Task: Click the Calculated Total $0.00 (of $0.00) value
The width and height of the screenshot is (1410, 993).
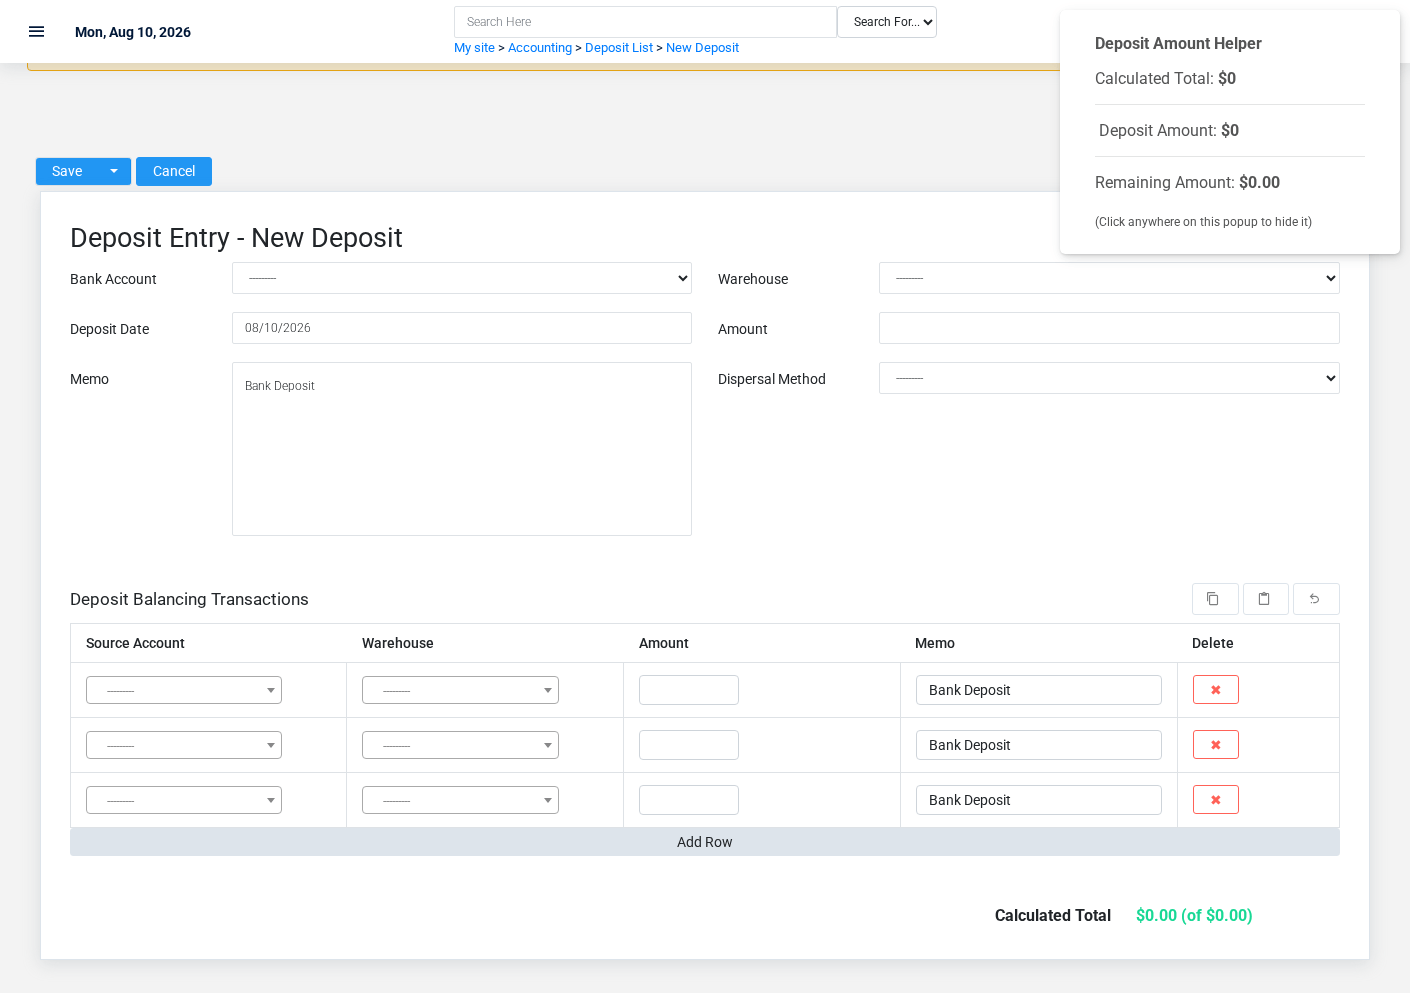Action: tap(1194, 915)
